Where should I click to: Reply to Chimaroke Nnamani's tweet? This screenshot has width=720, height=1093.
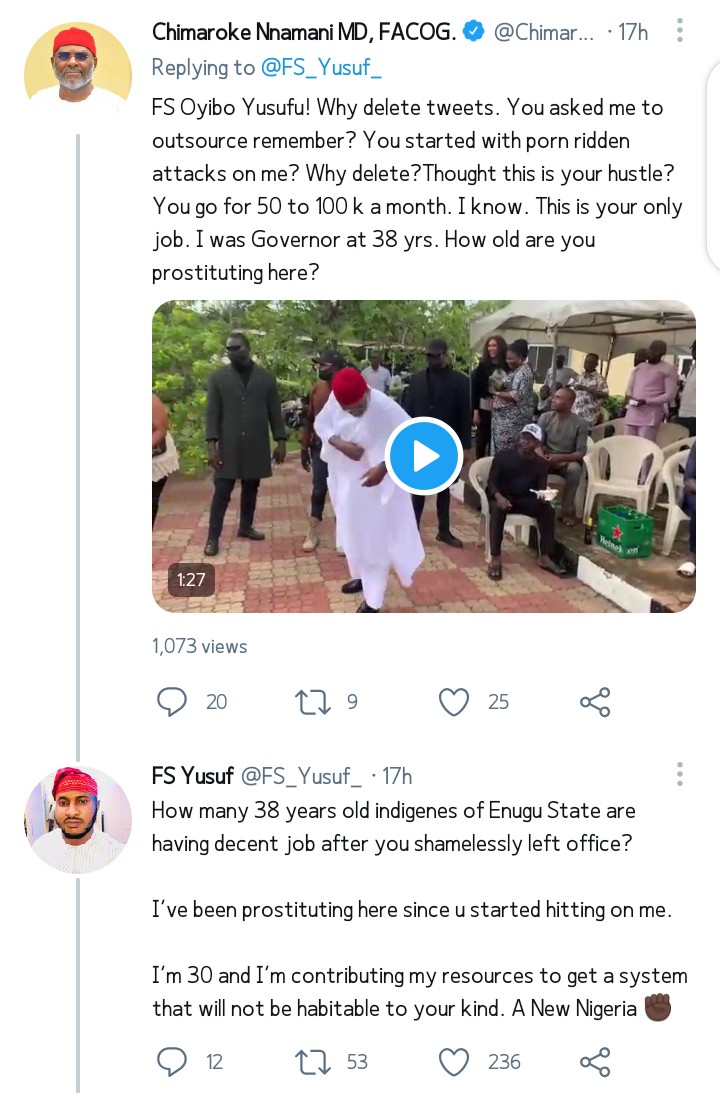(x=173, y=702)
